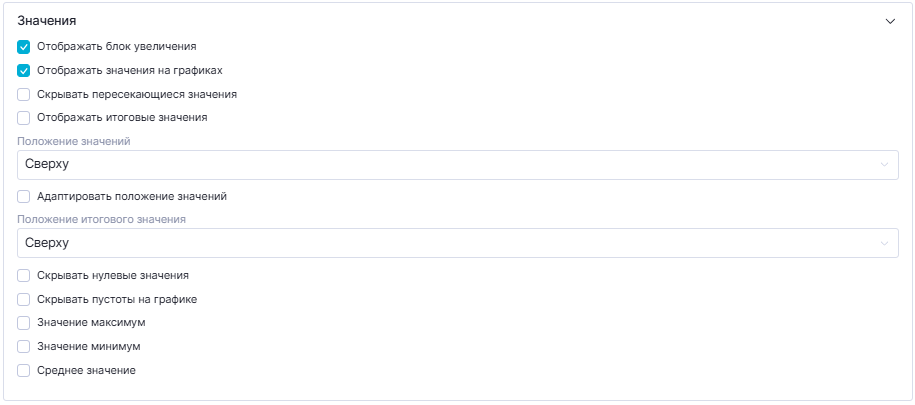Enable Скрывать нулевые значения checkbox
The height and width of the screenshot is (405, 915).
tap(24, 275)
